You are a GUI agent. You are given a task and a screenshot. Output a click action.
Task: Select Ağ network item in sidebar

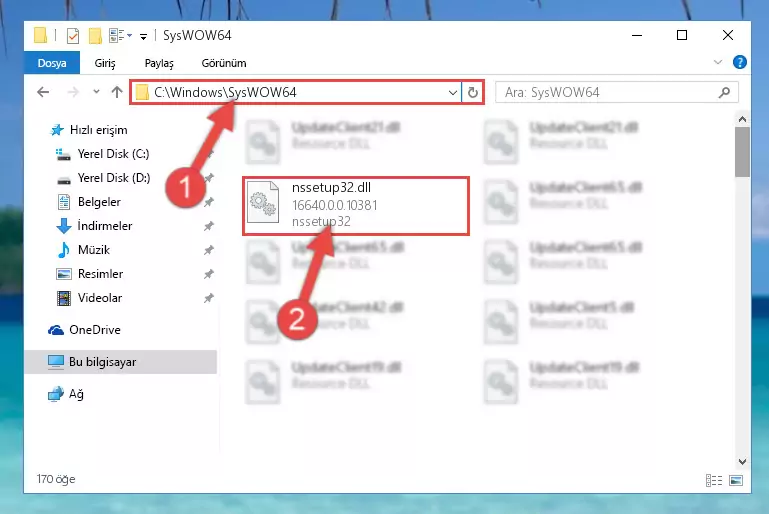click(x=76, y=394)
